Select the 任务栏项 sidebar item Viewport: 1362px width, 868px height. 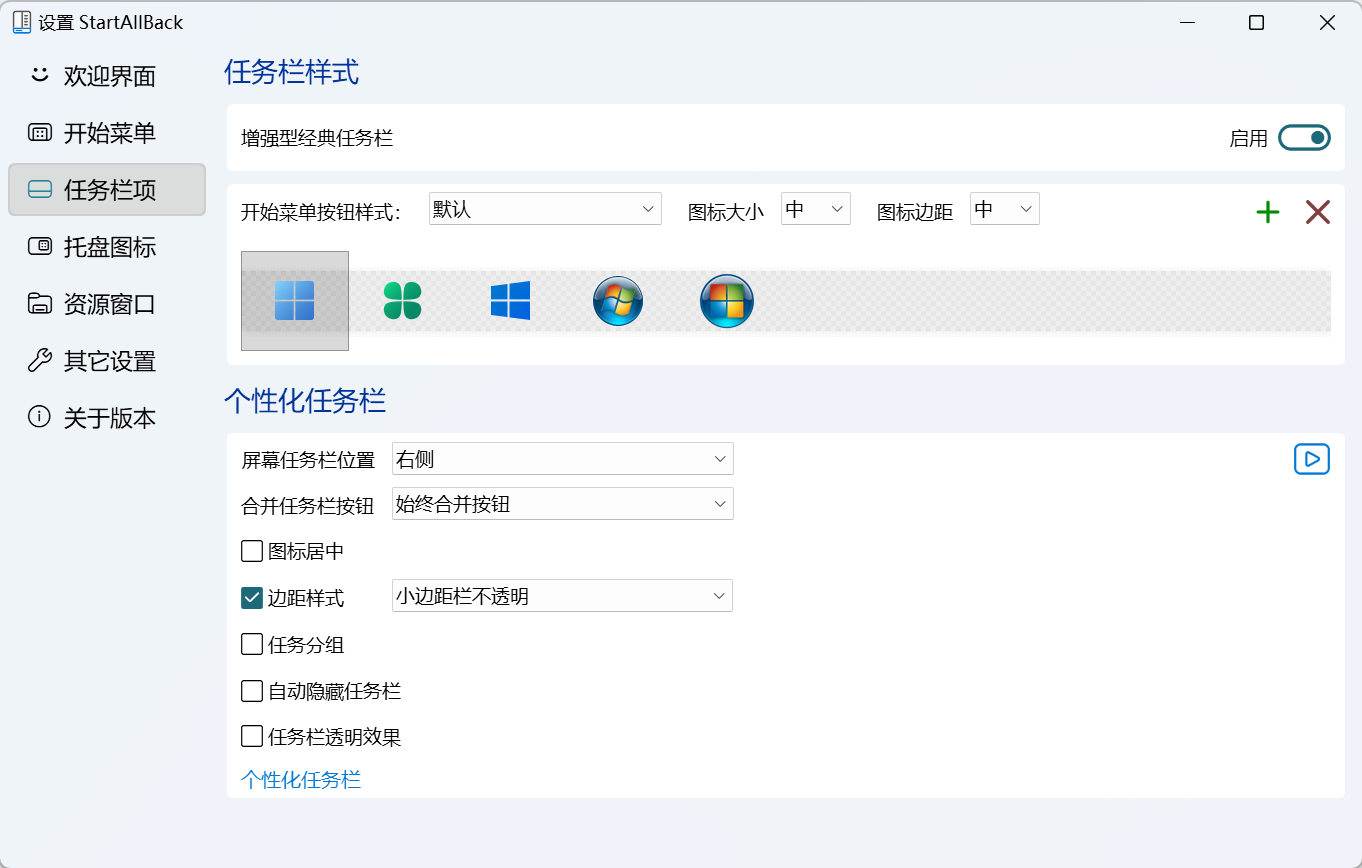click(x=107, y=190)
